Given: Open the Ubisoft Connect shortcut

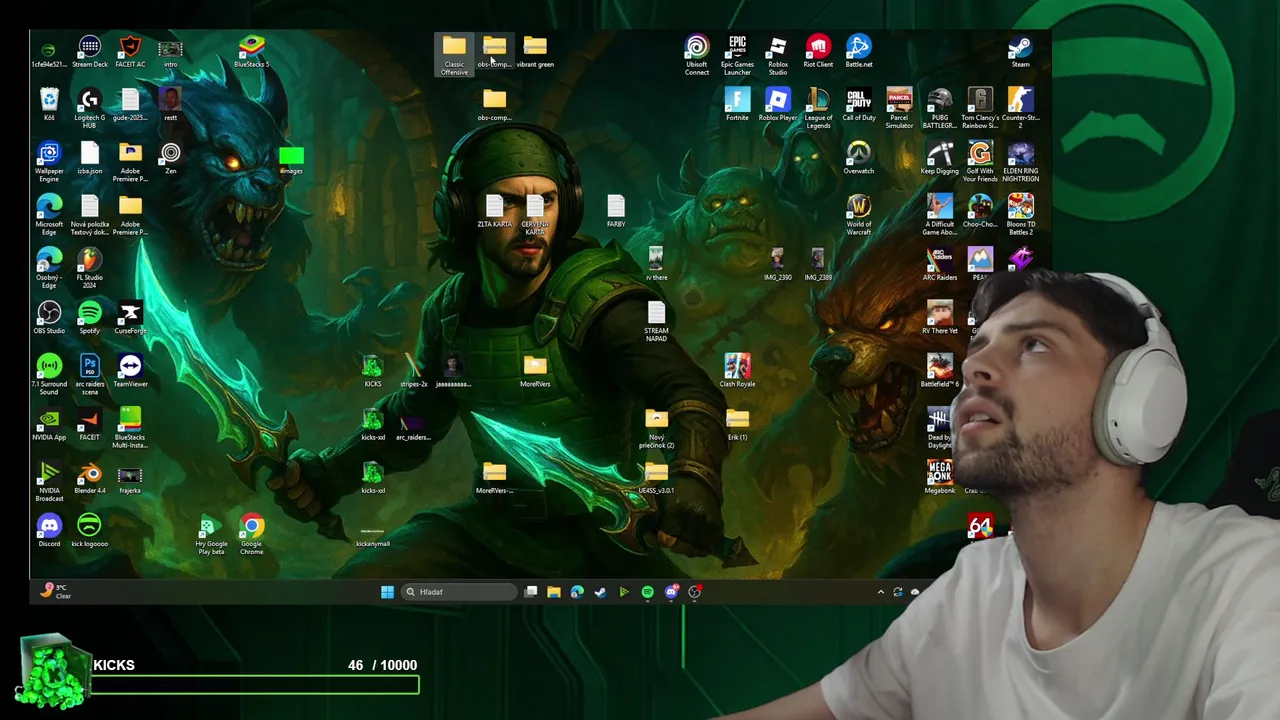Looking at the screenshot, I should pyautogui.click(x=697, y=56).
